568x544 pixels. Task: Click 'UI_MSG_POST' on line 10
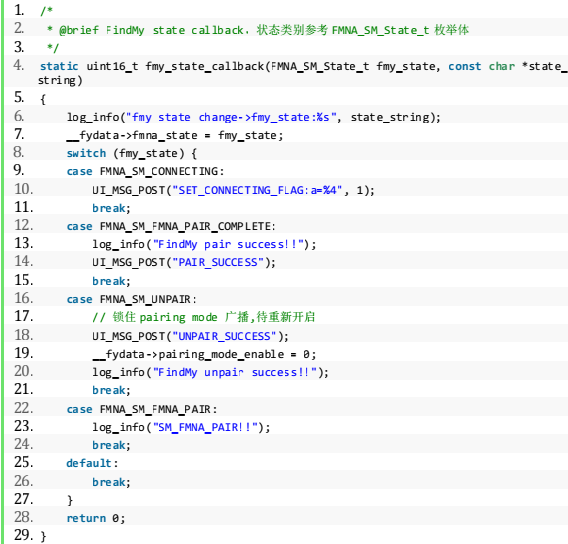click(x=129, y=190)
